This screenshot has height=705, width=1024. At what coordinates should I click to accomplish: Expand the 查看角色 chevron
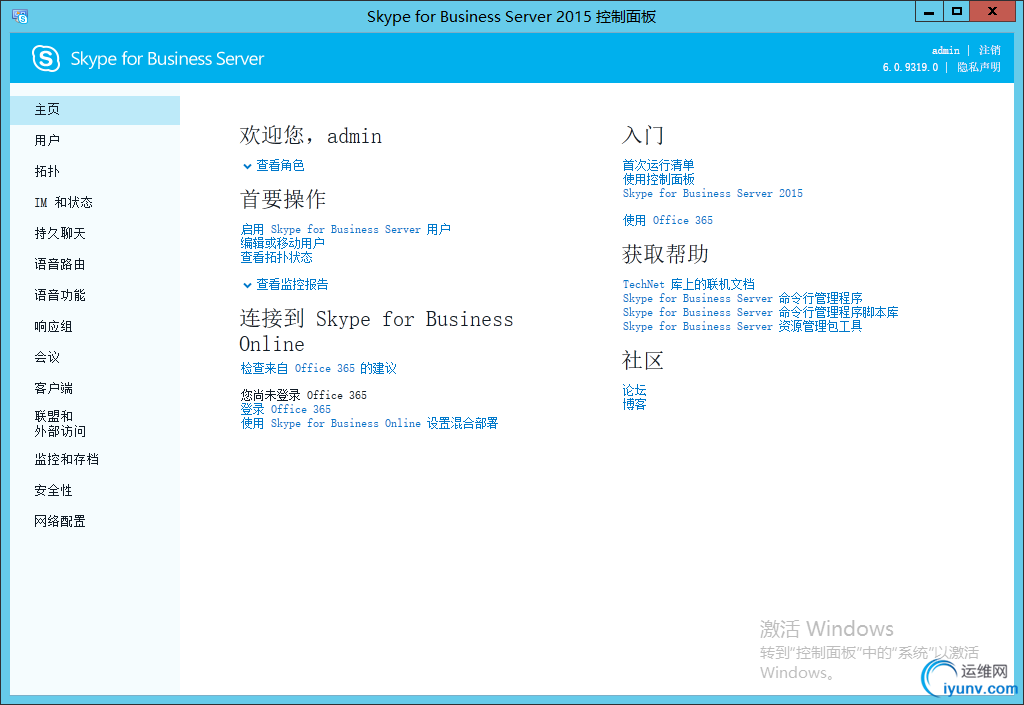click(x=248, y=166)
